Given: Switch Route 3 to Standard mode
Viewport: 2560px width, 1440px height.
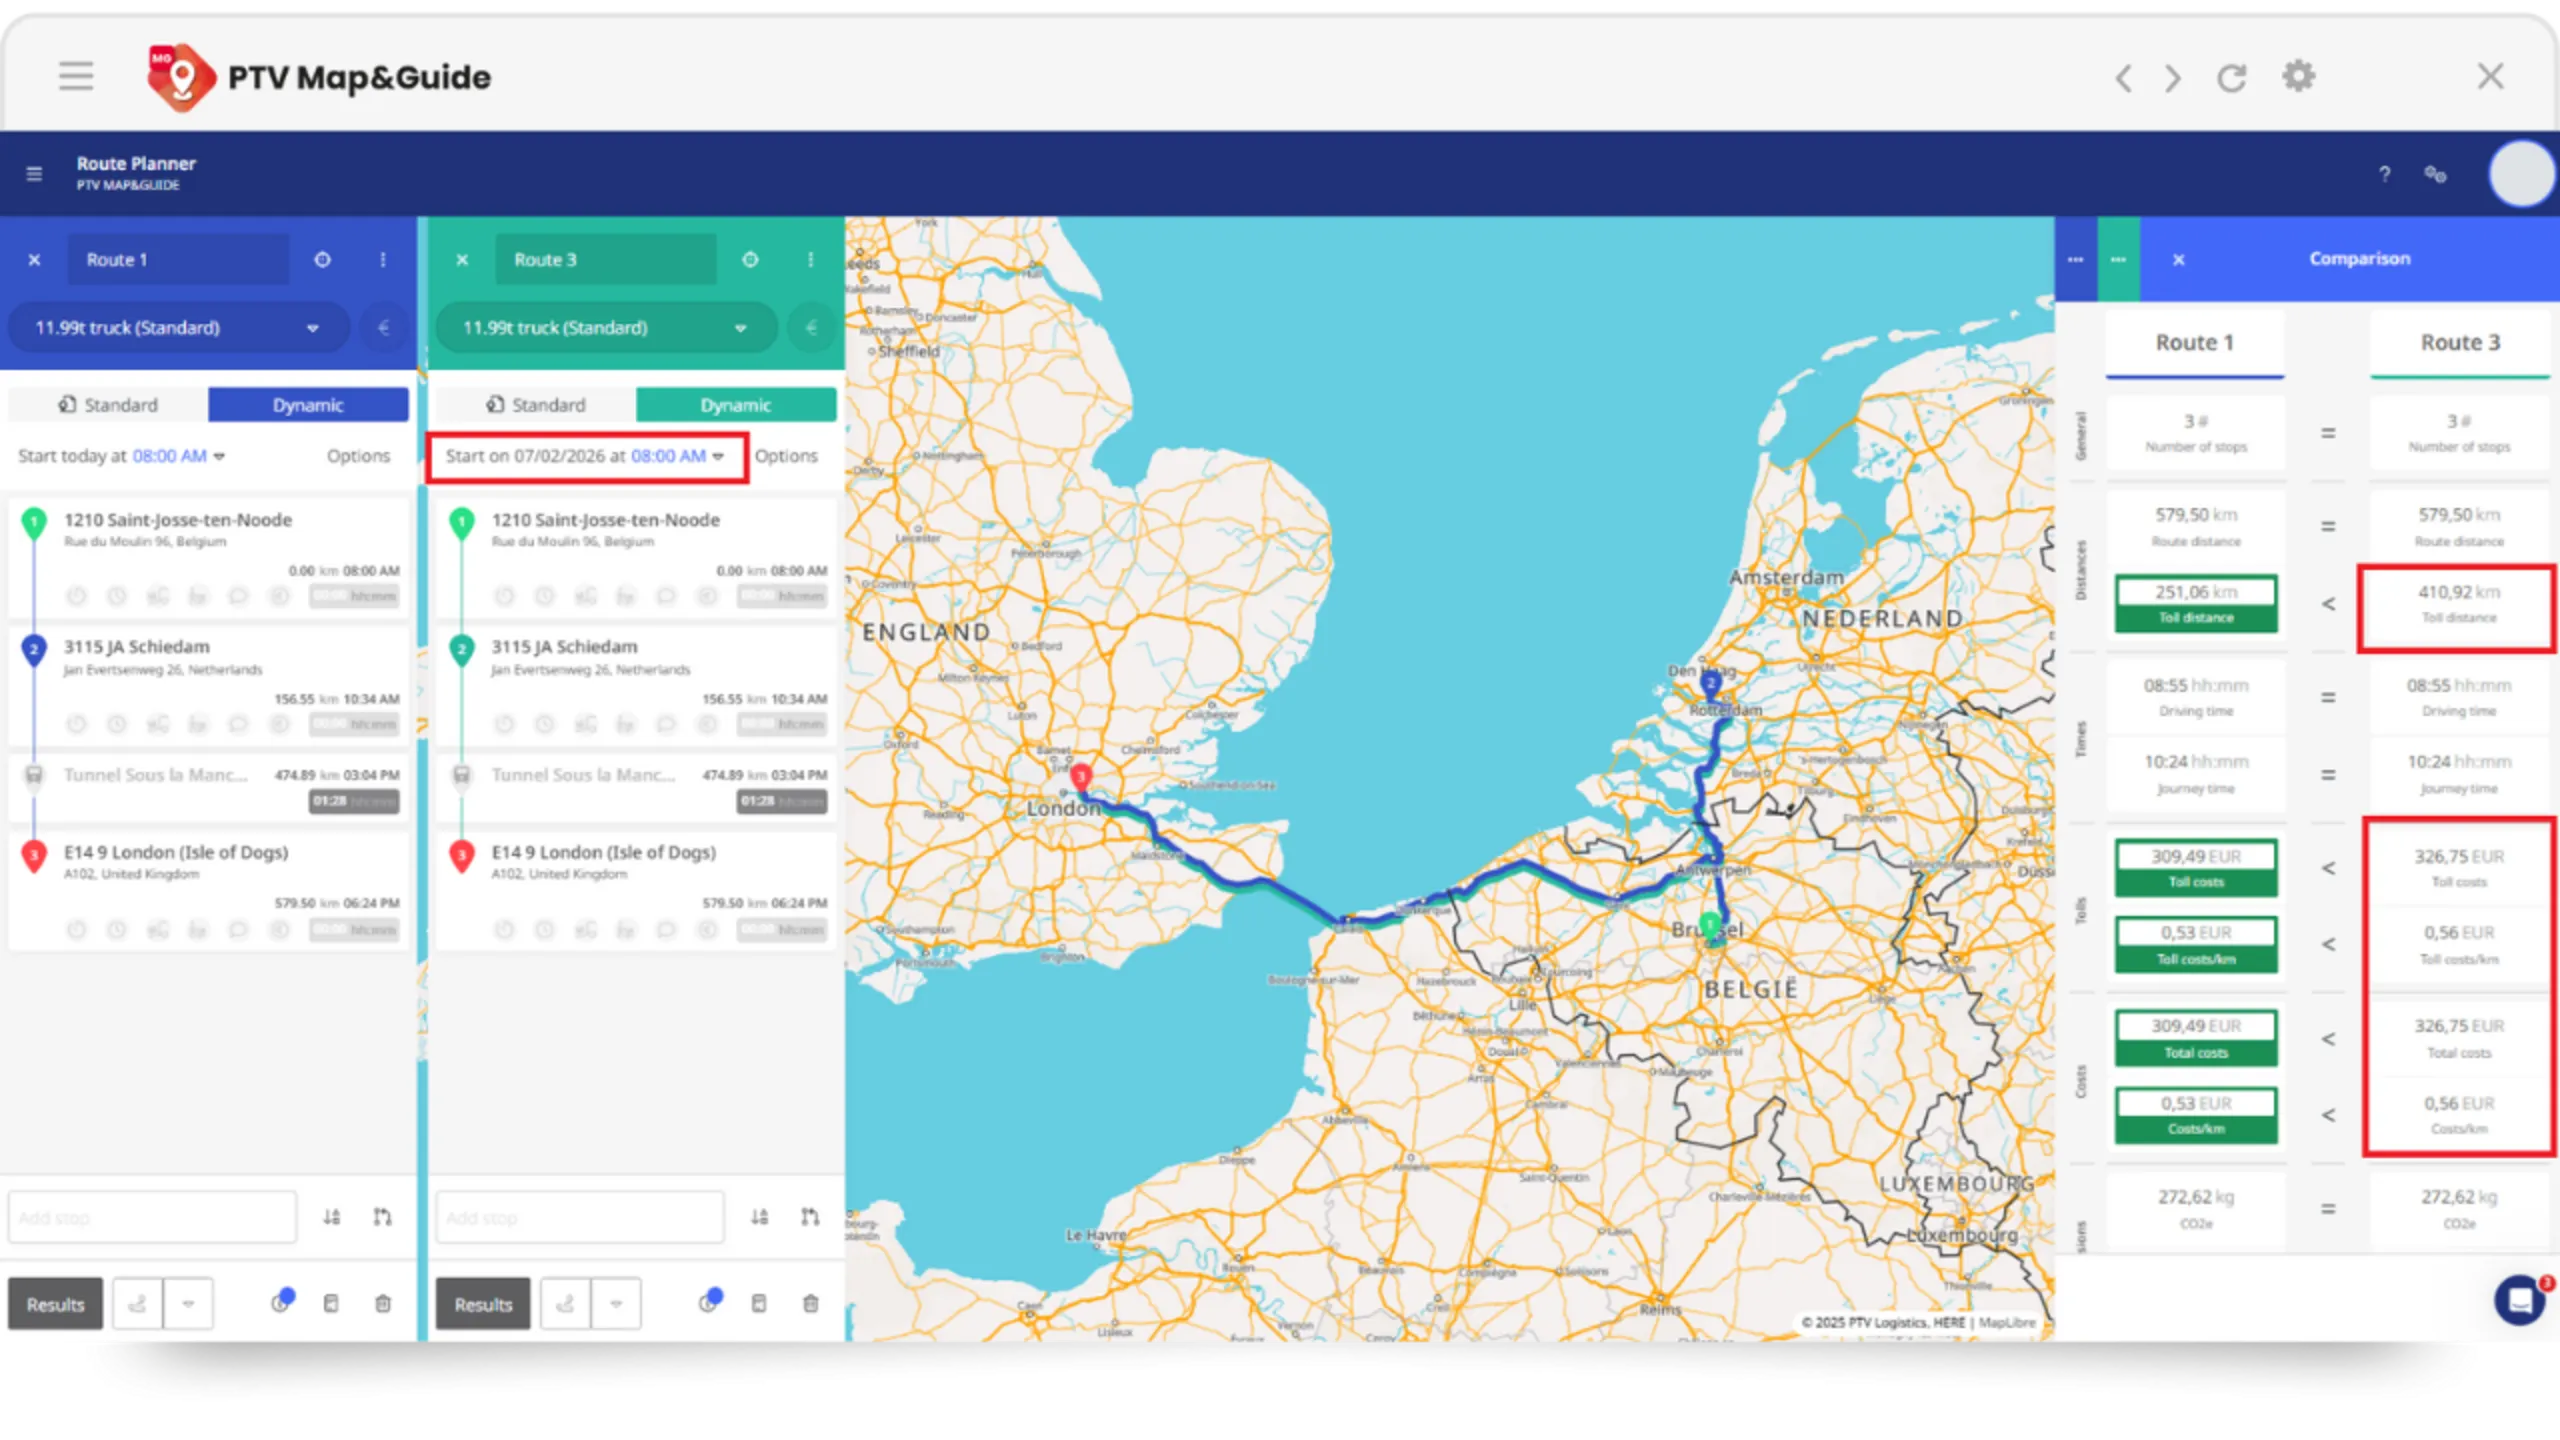Looking at the screenshot, I should pos(536,405).
